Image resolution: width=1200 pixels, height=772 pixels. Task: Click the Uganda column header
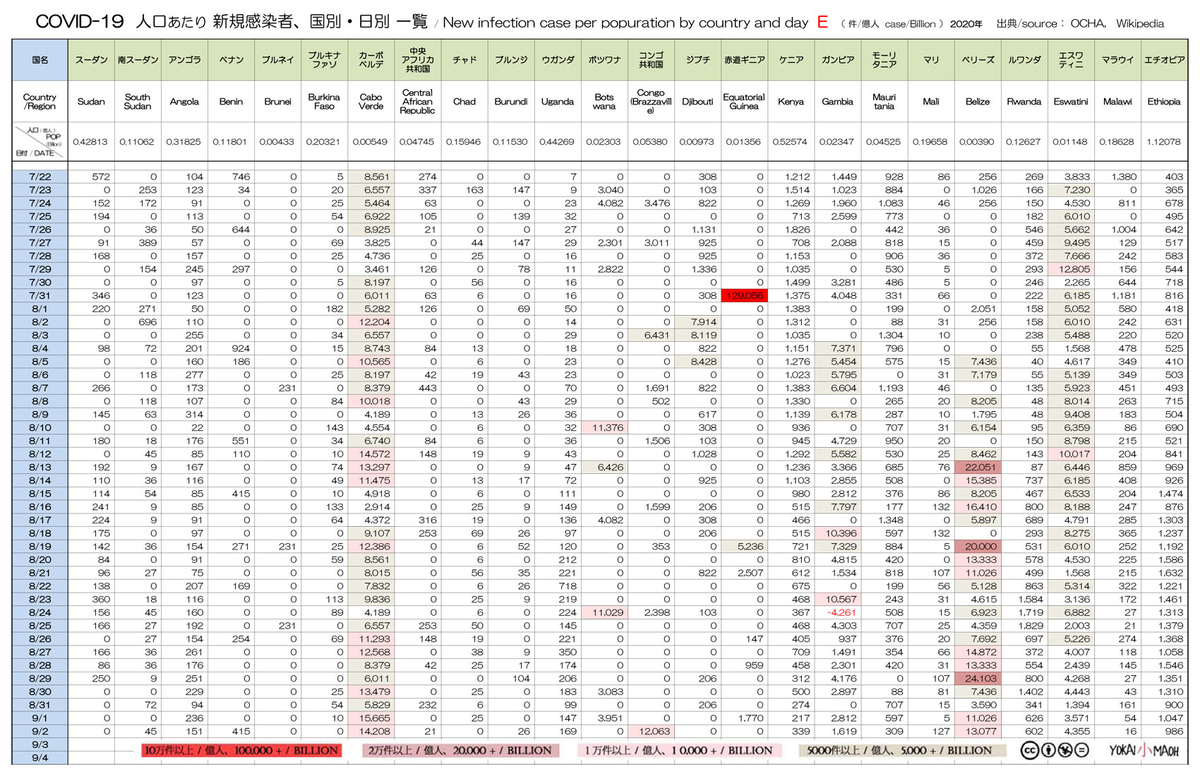click(556, 102)
